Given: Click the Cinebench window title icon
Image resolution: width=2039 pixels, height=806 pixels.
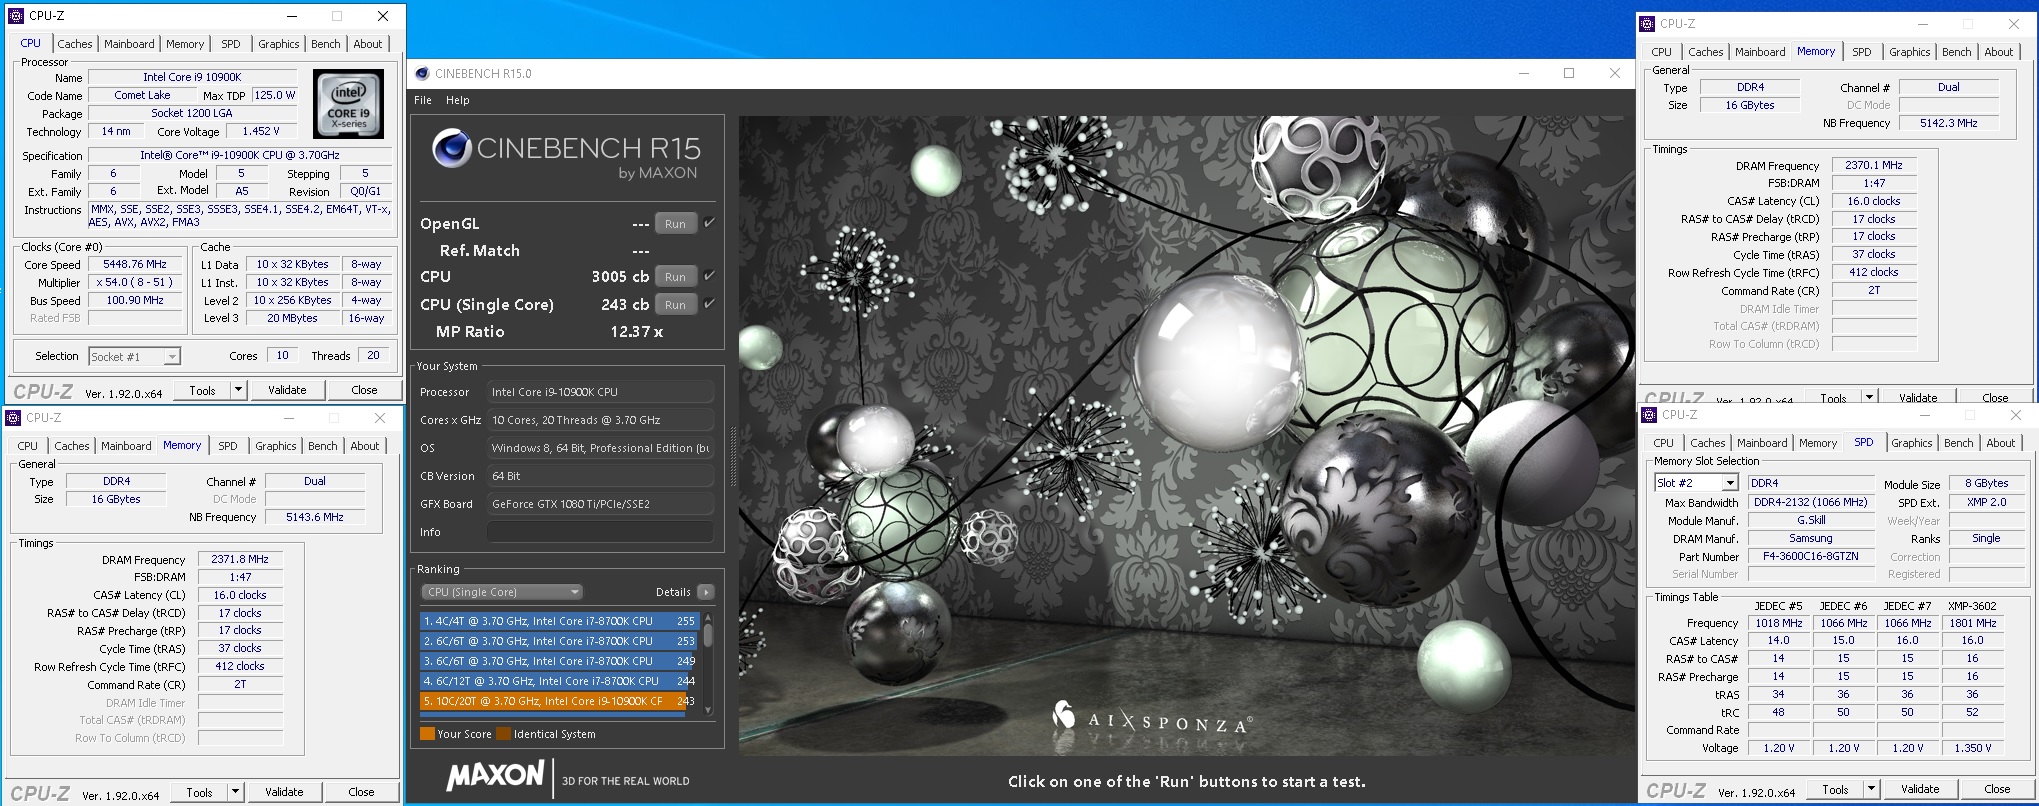Looking at the screenshot, I should (x=422, y=73).
